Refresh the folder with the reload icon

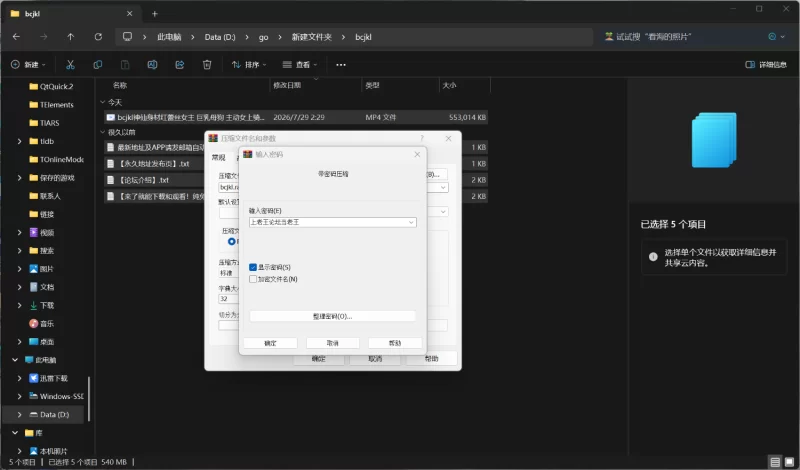98,37
